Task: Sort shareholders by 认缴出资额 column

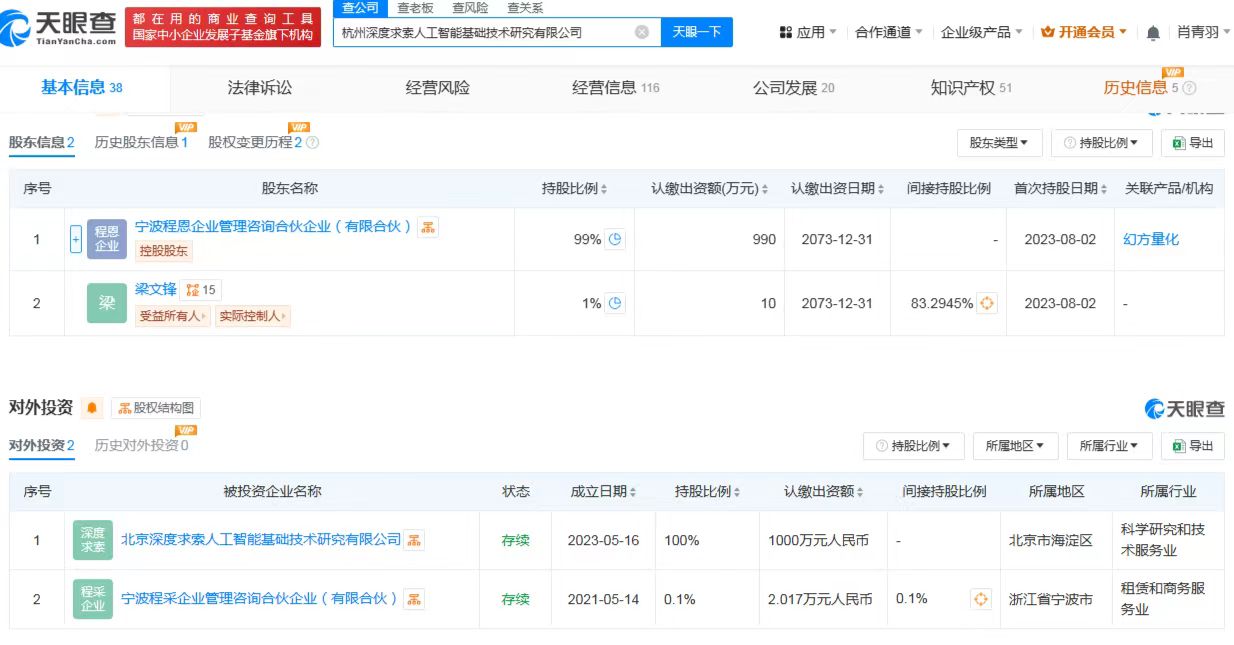Action: click(x=709, y=189)
